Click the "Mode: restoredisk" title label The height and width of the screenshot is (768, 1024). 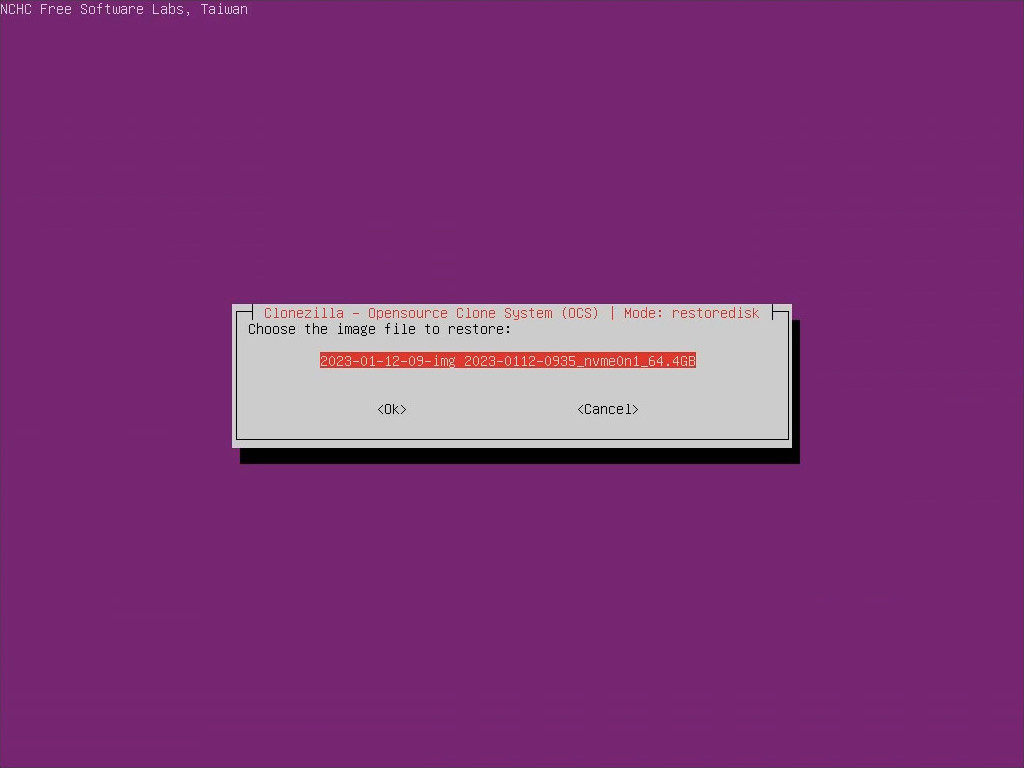coord(691,313)
